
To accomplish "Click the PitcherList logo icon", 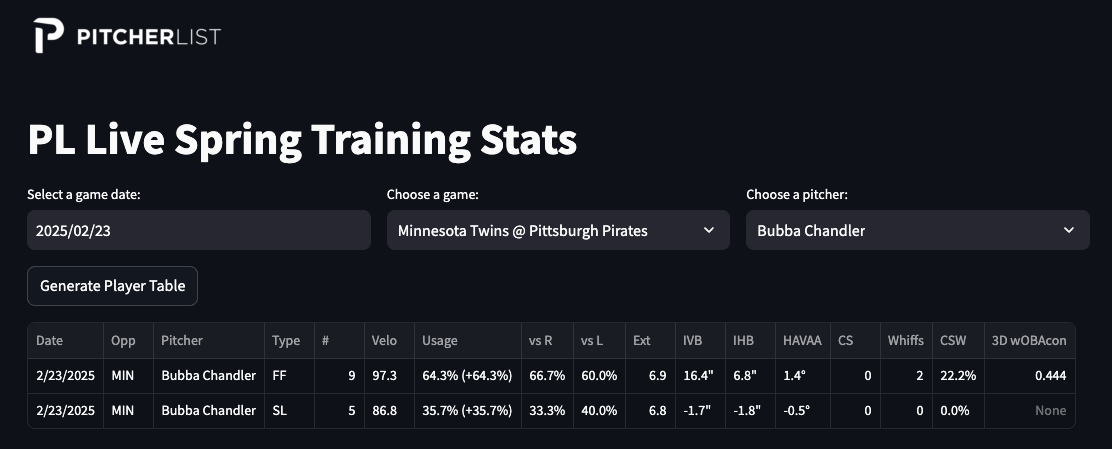I will [49, 35].
